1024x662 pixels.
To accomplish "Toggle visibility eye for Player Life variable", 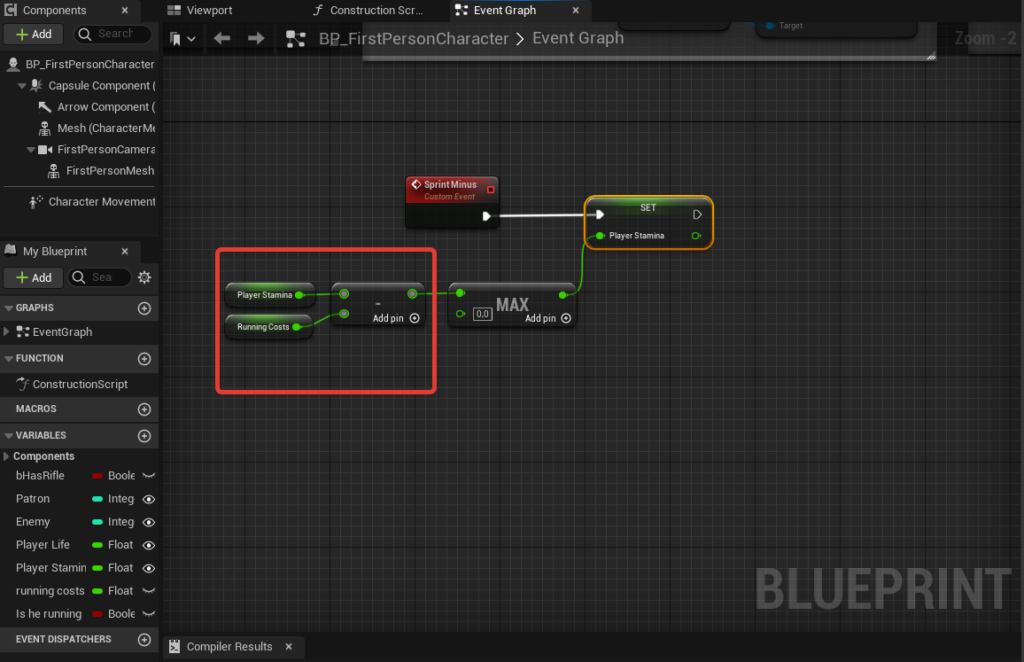I will click(149, 545).
